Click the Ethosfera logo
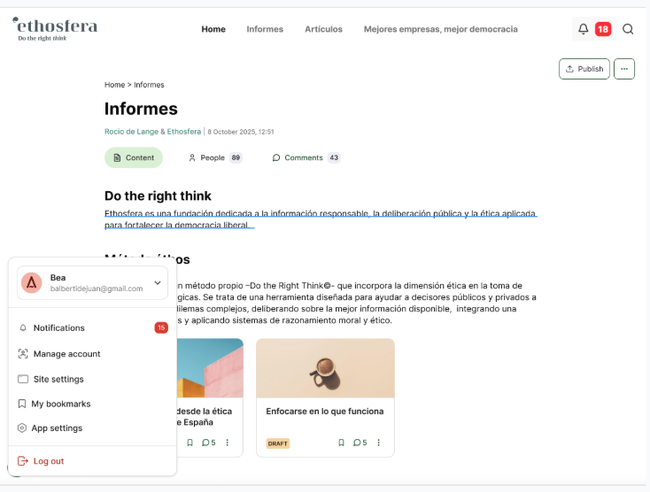 (x=55, y=28)
